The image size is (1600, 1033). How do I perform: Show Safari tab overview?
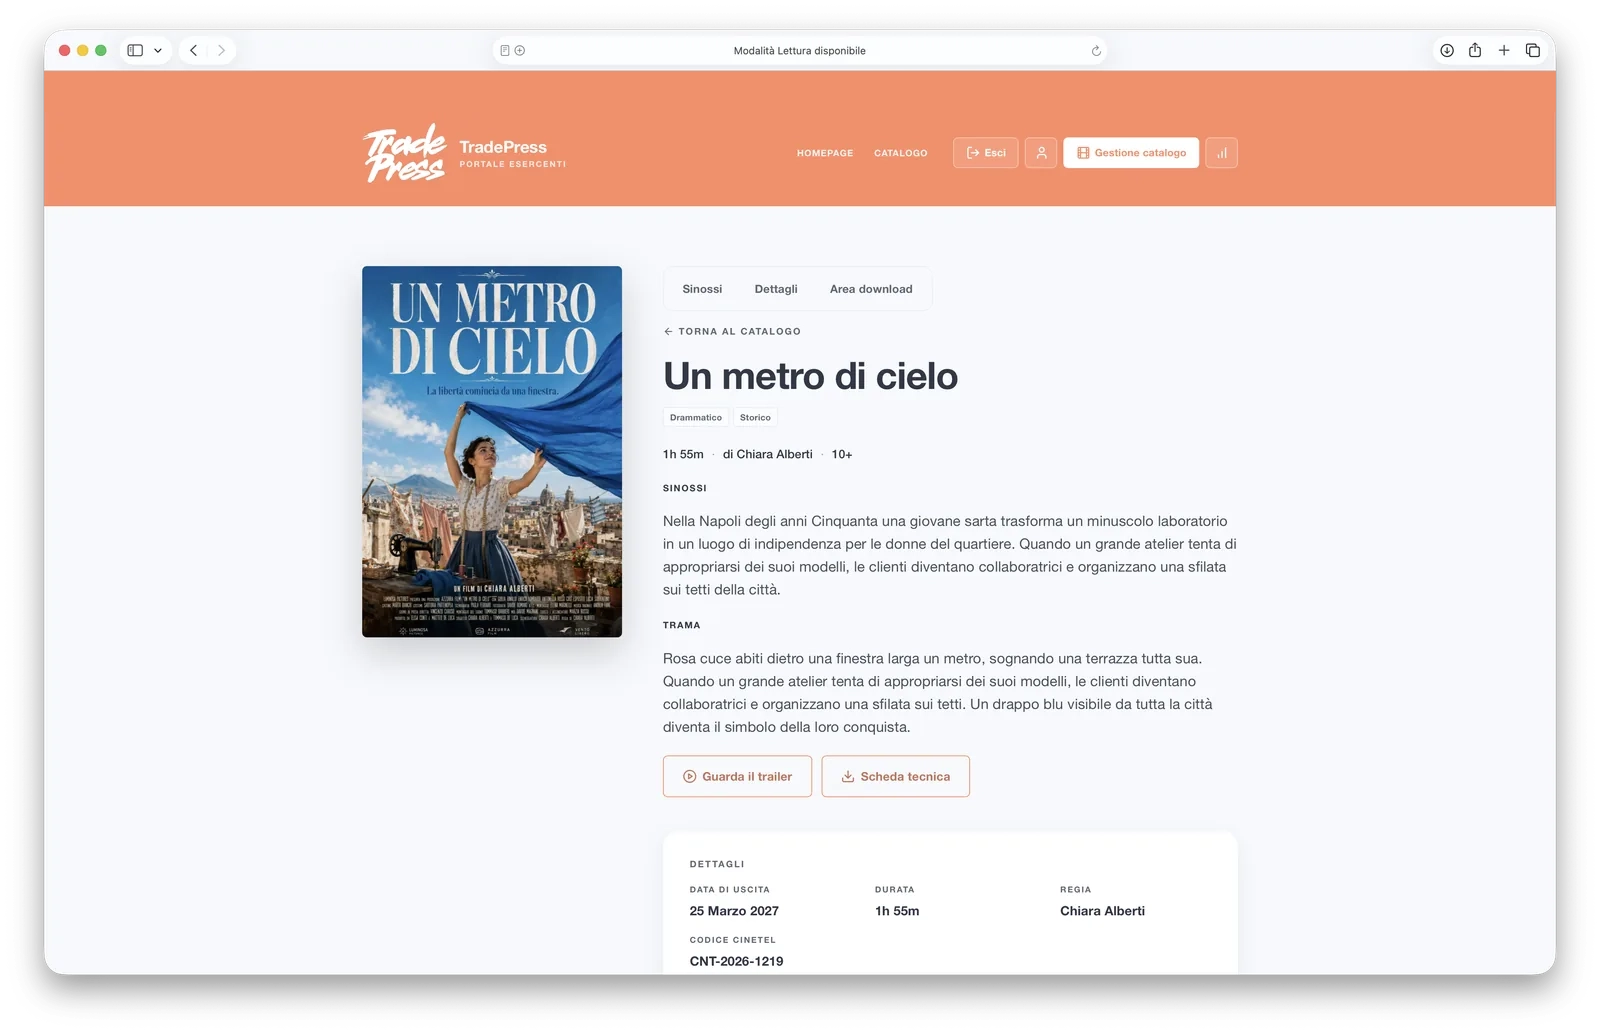click(1533, 50)
